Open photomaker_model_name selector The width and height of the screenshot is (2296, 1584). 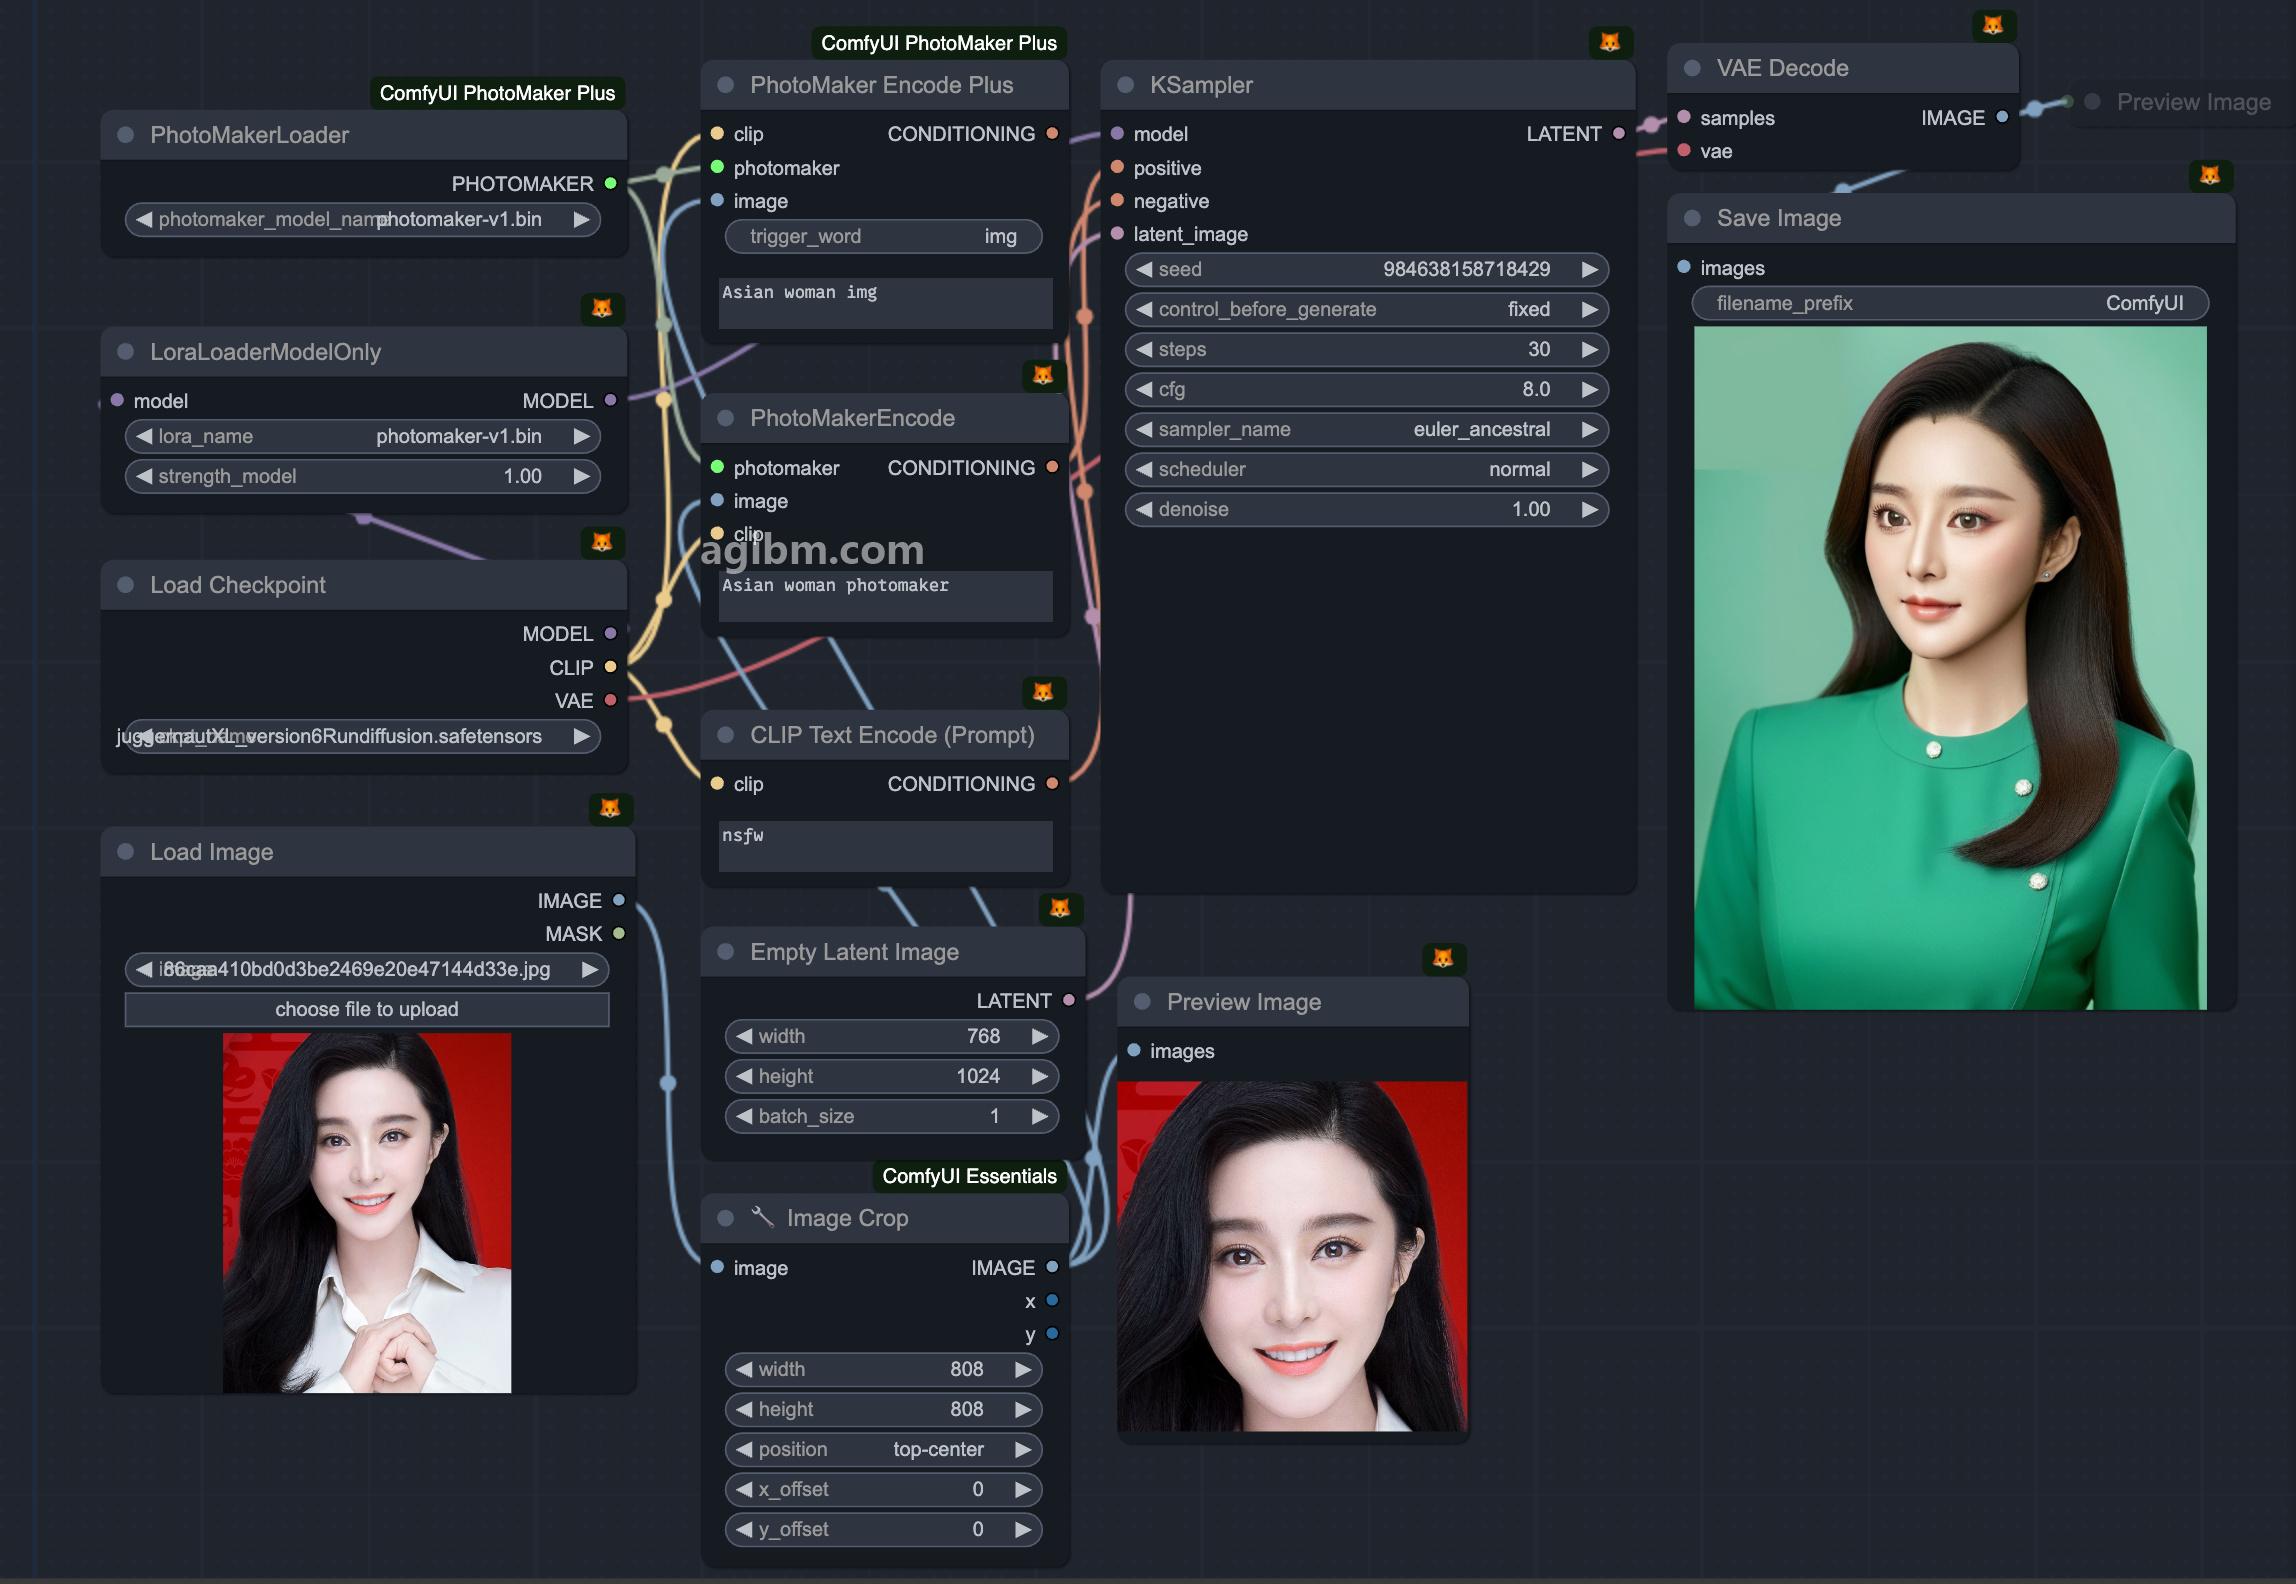tap(362, 219)
